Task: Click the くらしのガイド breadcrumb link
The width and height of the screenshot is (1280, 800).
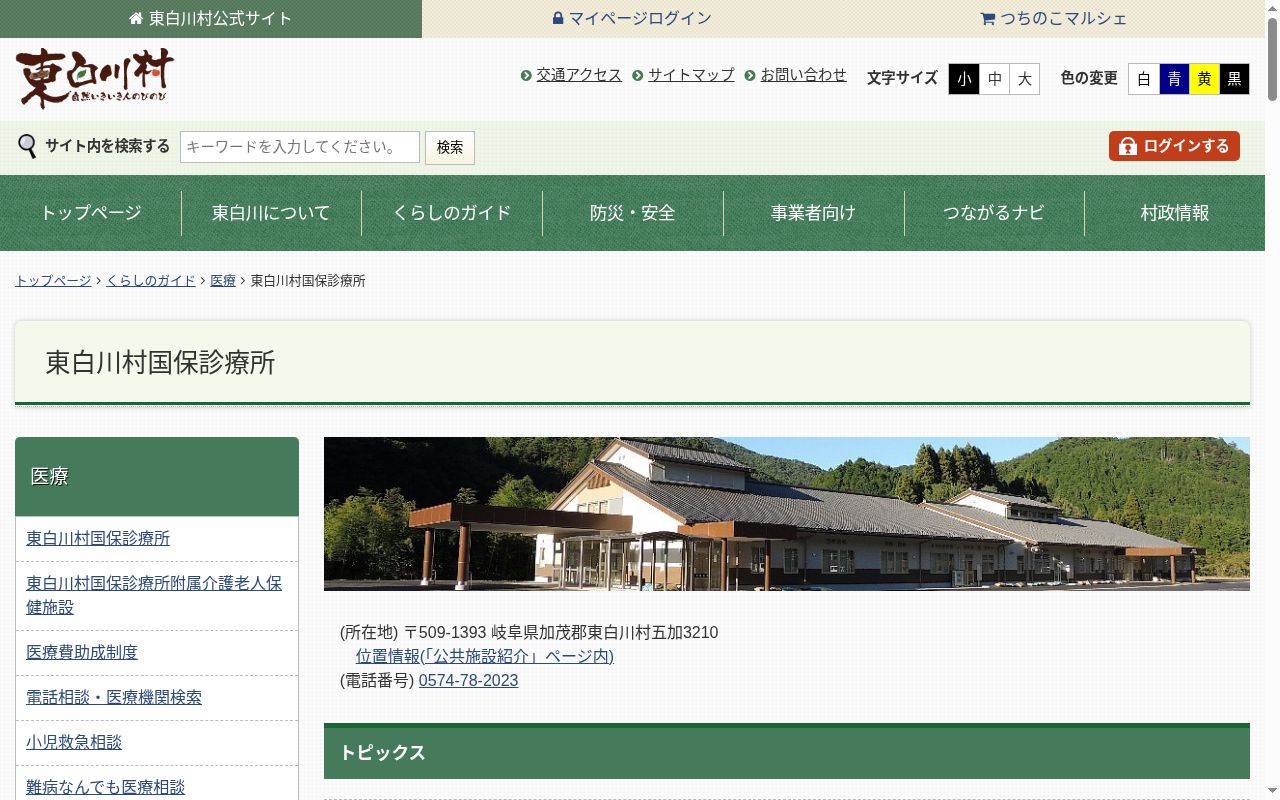Action: click(151, 281)
